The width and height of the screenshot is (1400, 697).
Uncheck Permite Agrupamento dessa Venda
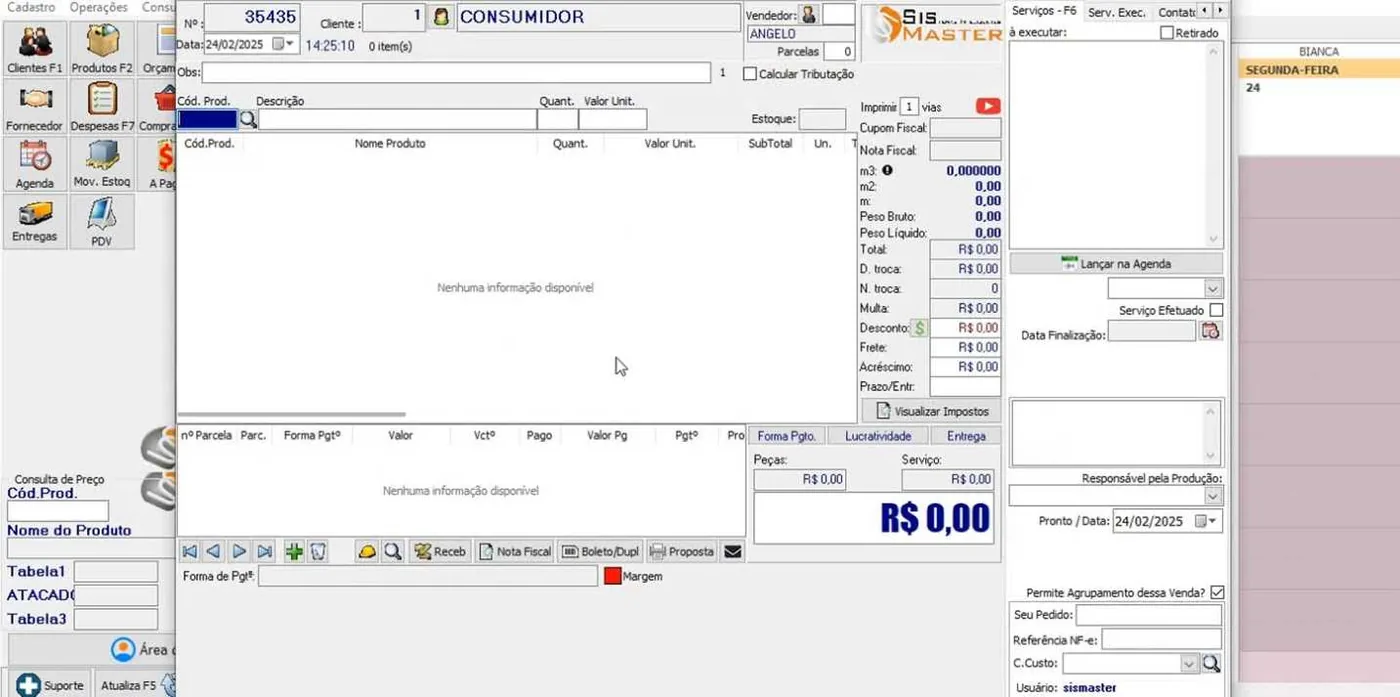click(x=1217, y=593)
